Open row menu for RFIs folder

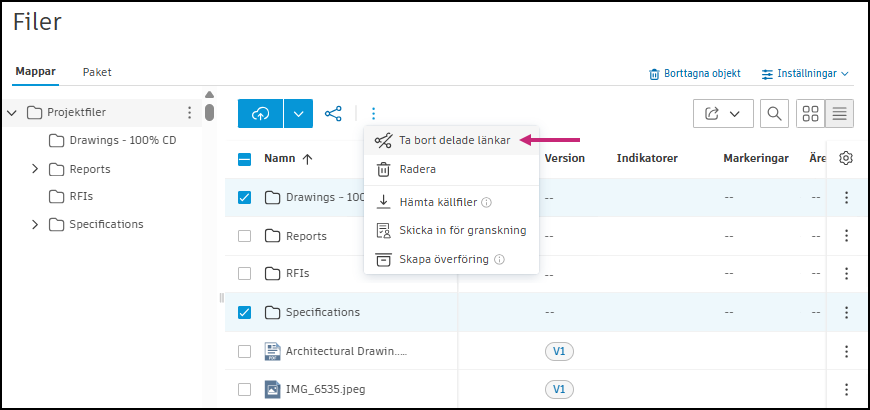point(847,274)
